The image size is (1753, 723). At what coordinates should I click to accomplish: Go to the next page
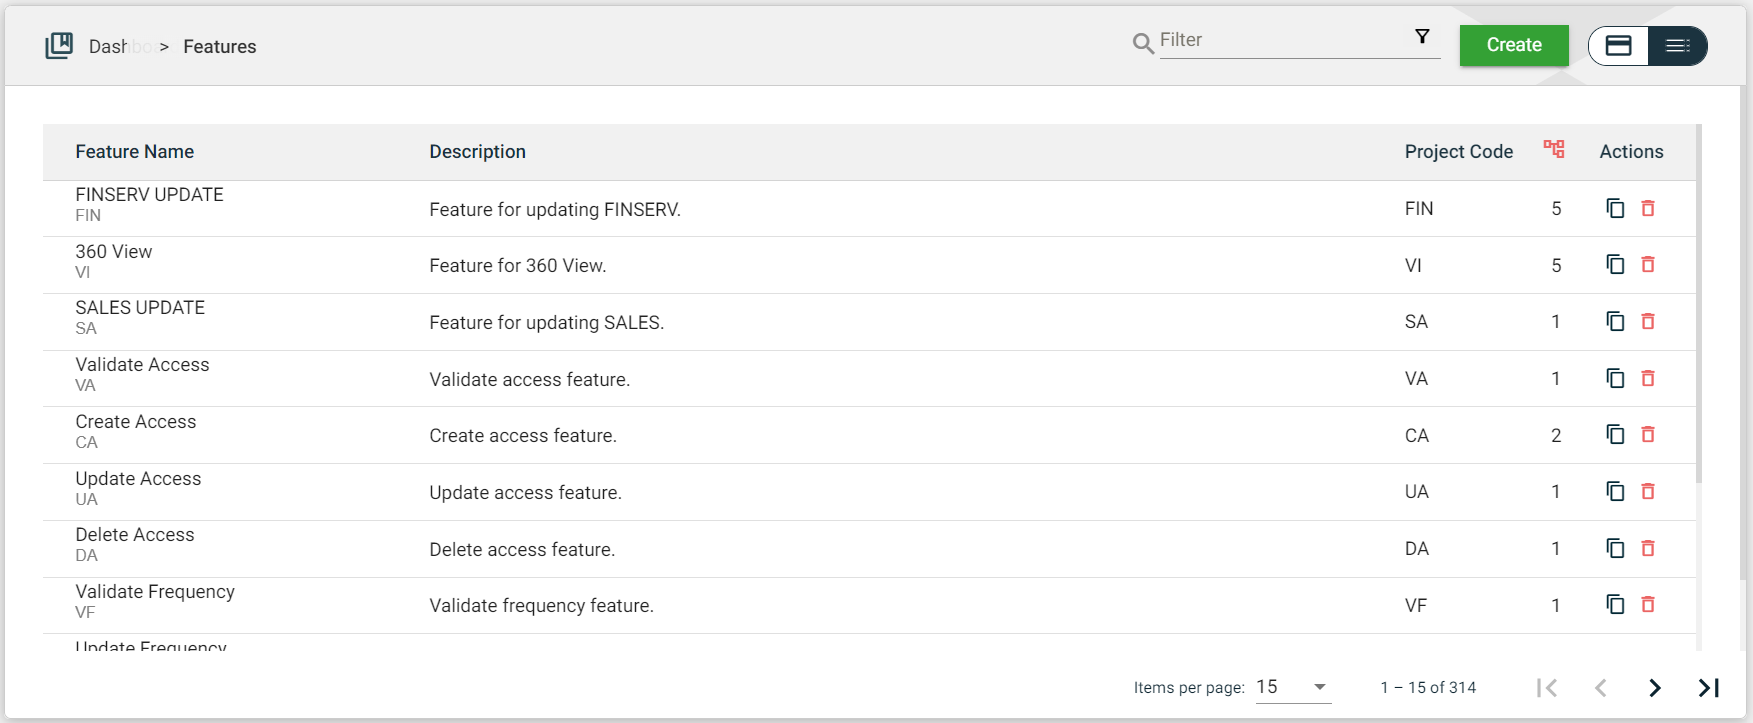(1655, 688)
